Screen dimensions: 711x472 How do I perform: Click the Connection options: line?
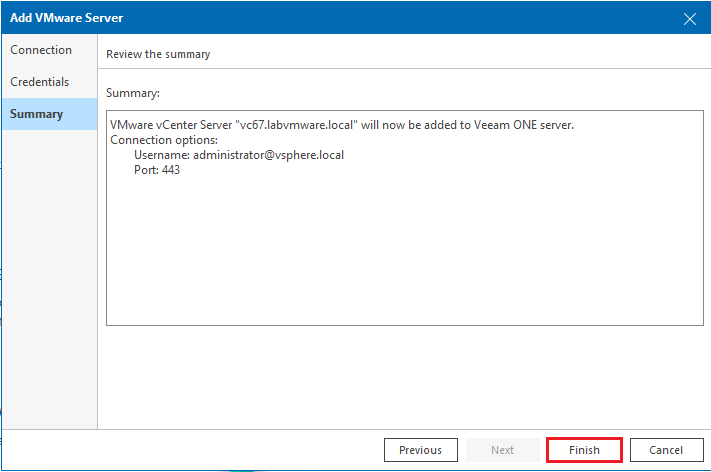pos(164,140)
